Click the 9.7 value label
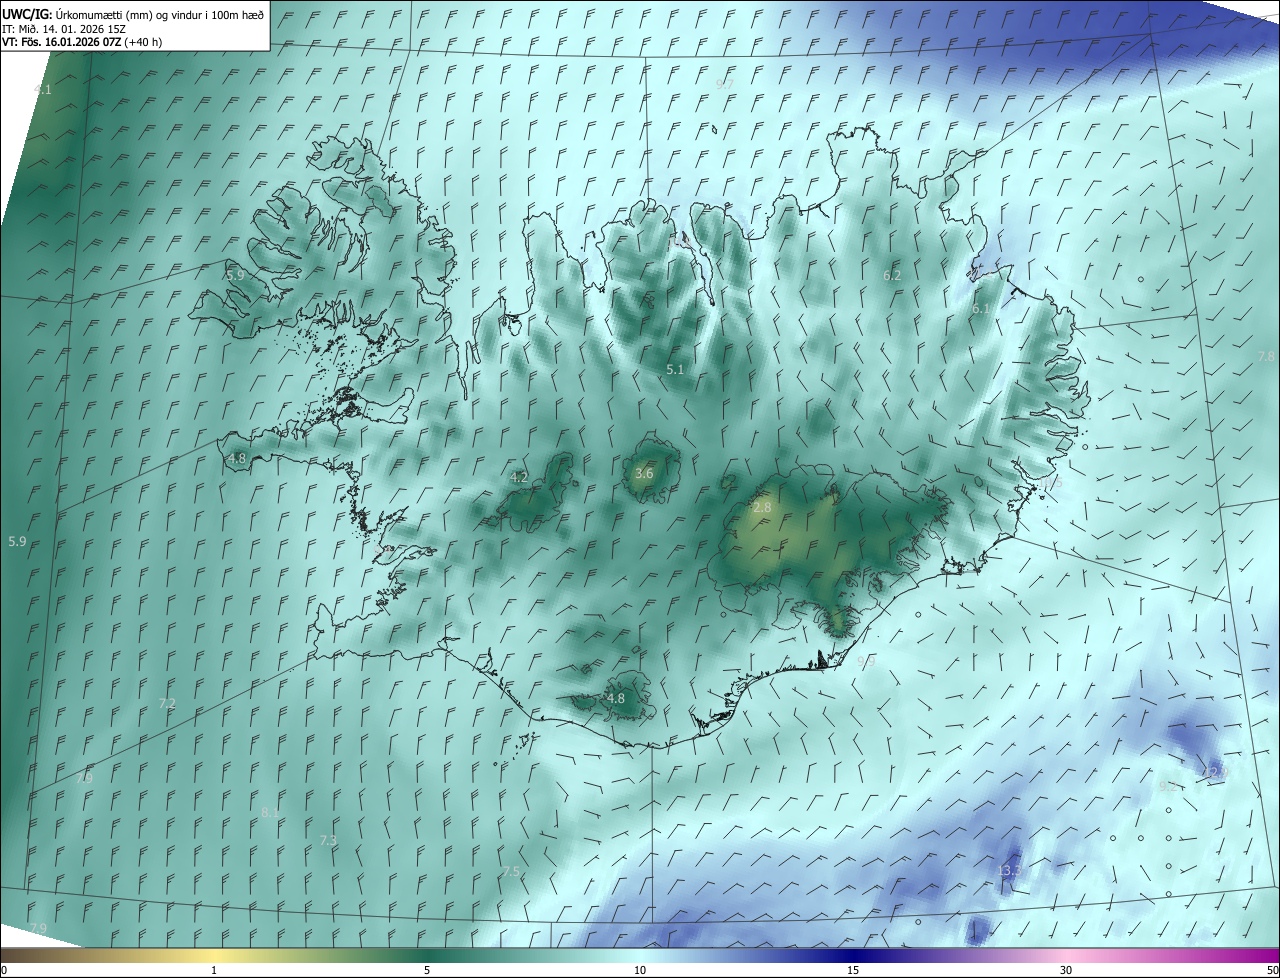This screenshot has height=978, width=1280. [x=726, y=83]
